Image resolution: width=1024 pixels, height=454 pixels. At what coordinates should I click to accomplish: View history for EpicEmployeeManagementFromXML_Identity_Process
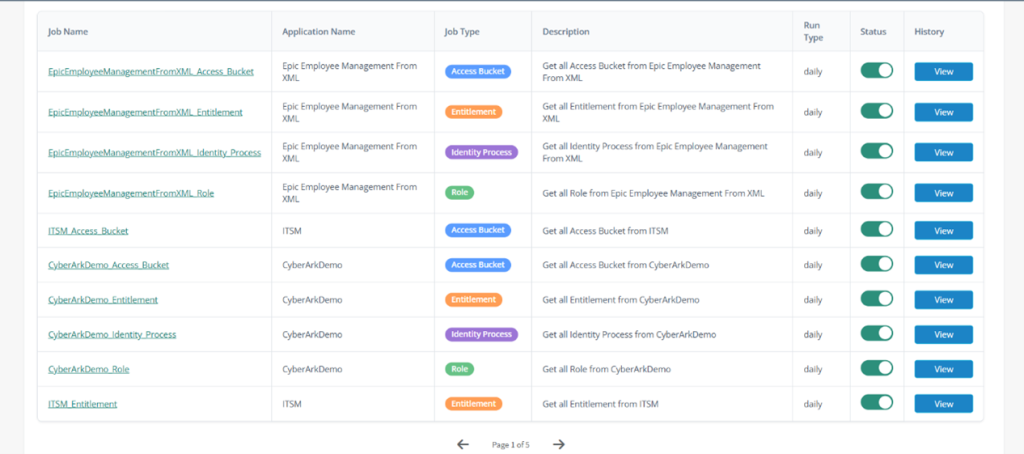pyautogui.click(x=943, y=152)
